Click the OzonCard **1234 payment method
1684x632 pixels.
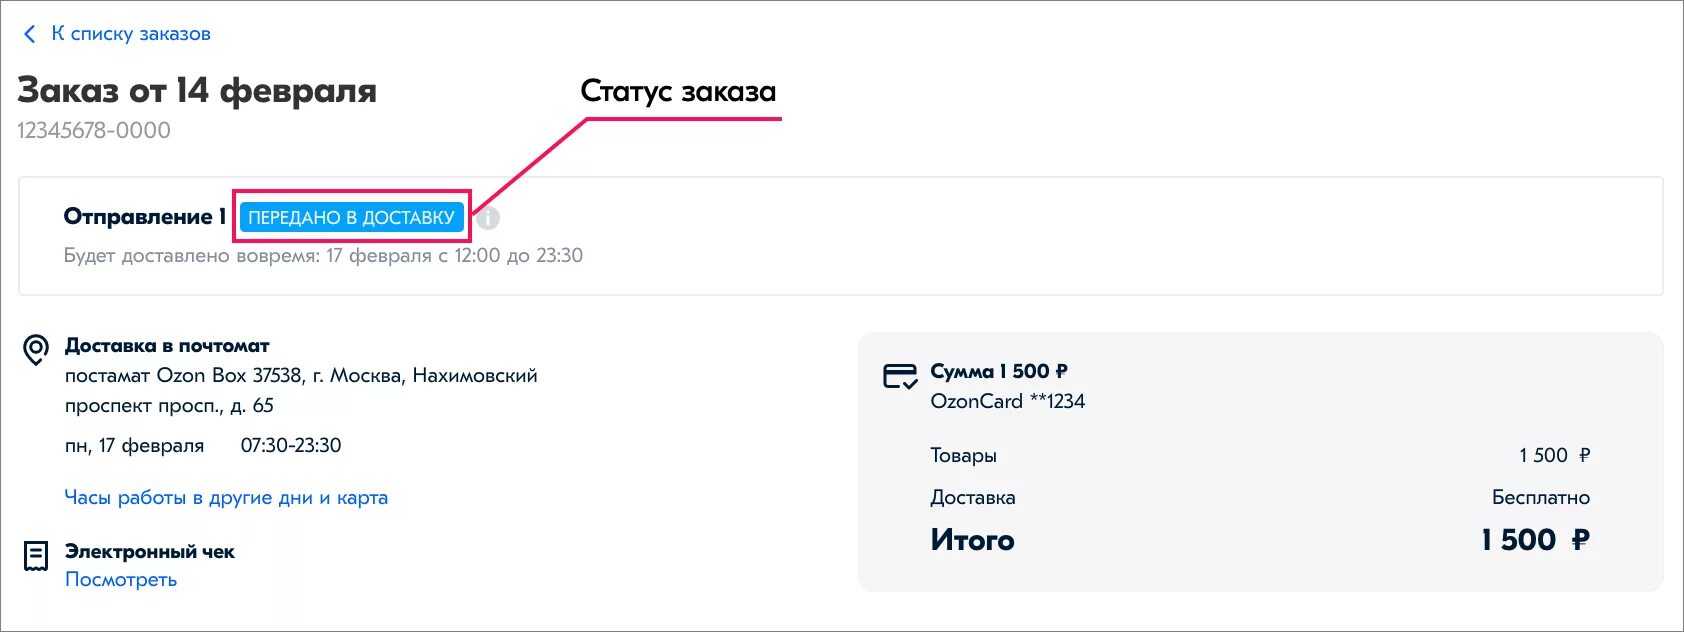click(x=1007, y=401)
